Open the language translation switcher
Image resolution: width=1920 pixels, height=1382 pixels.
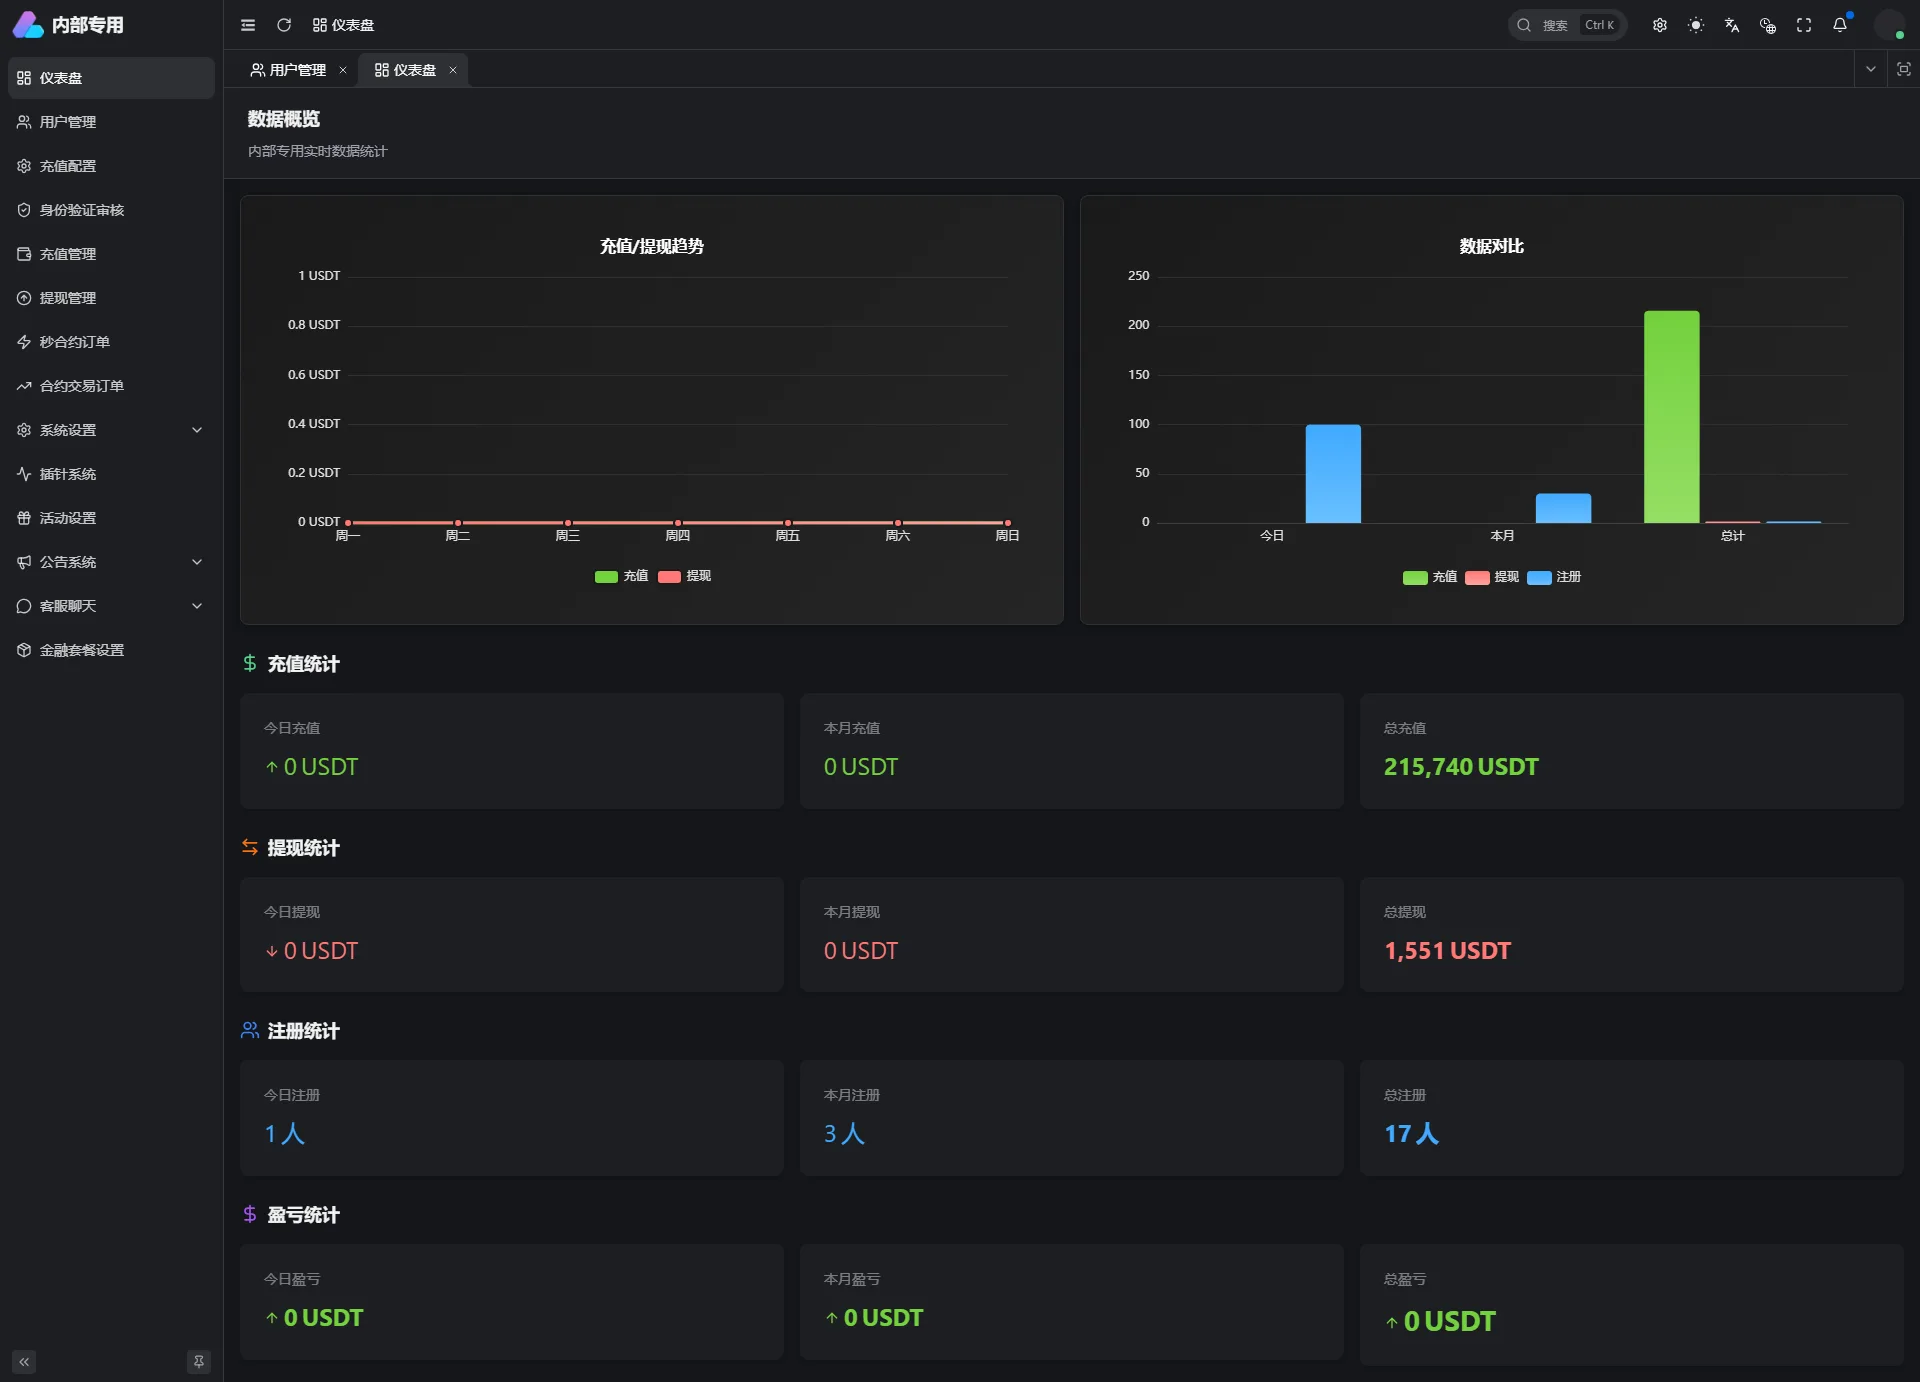pos(1731,25)
